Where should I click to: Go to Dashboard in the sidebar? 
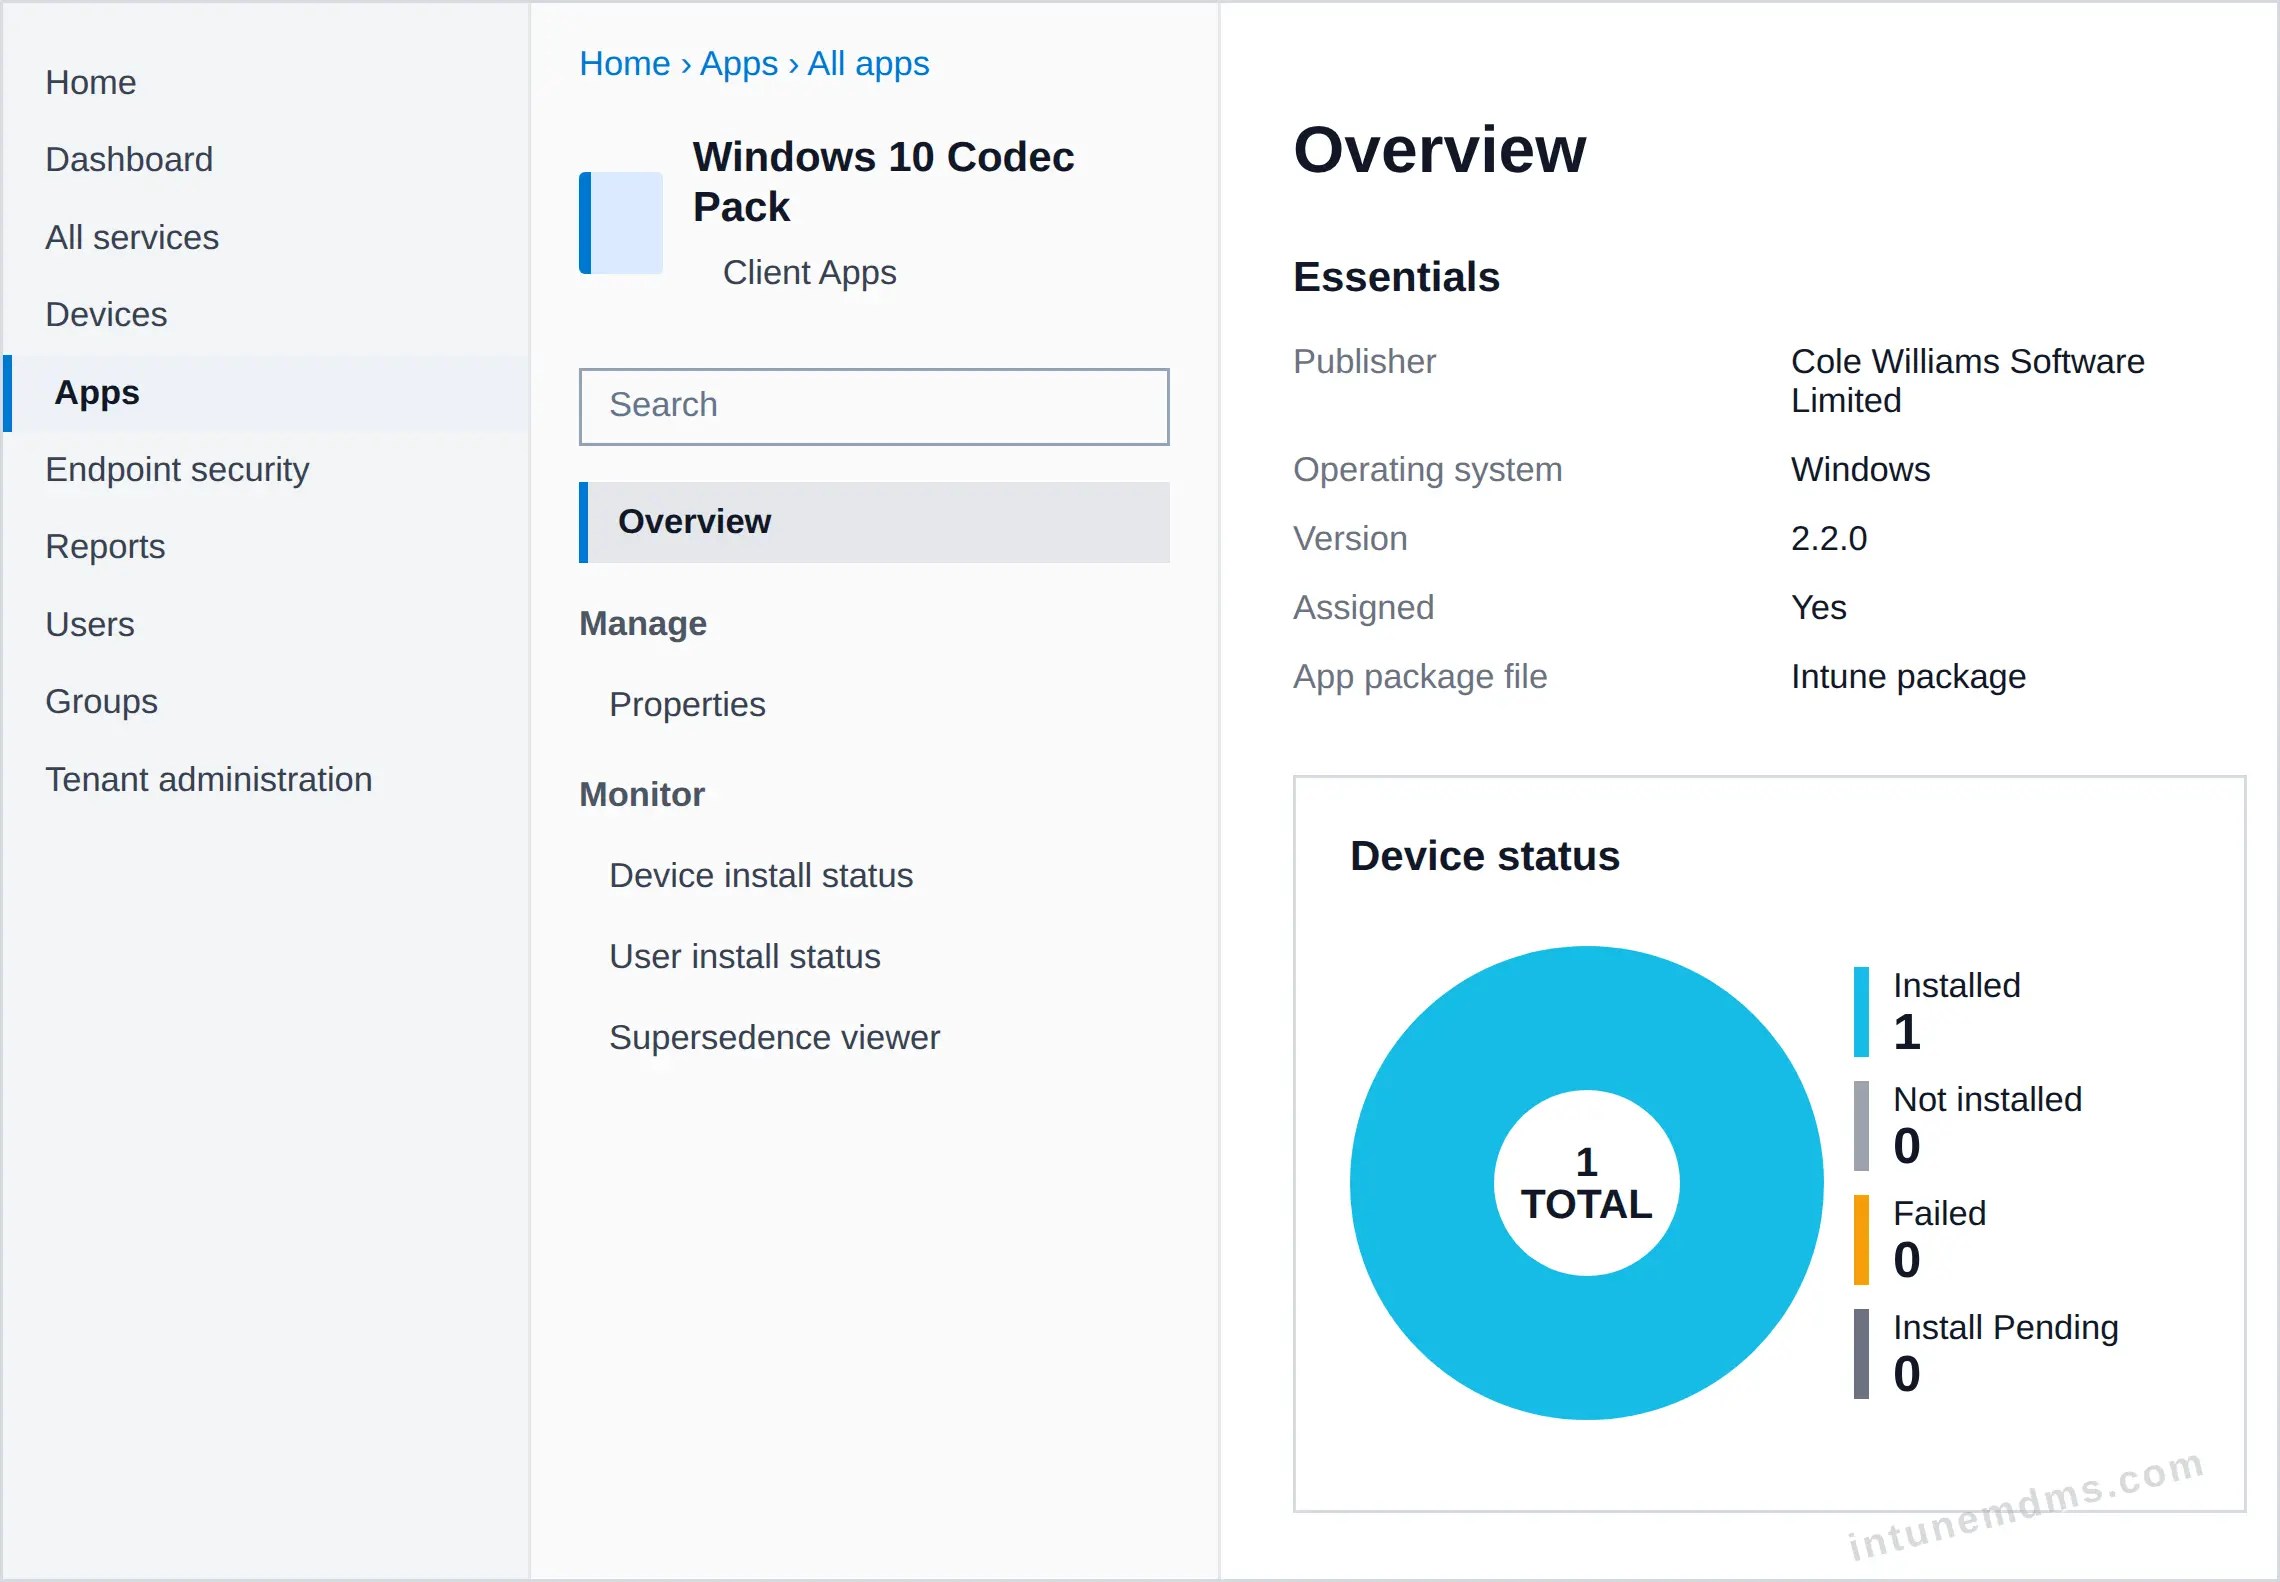(x=129, y=159)
